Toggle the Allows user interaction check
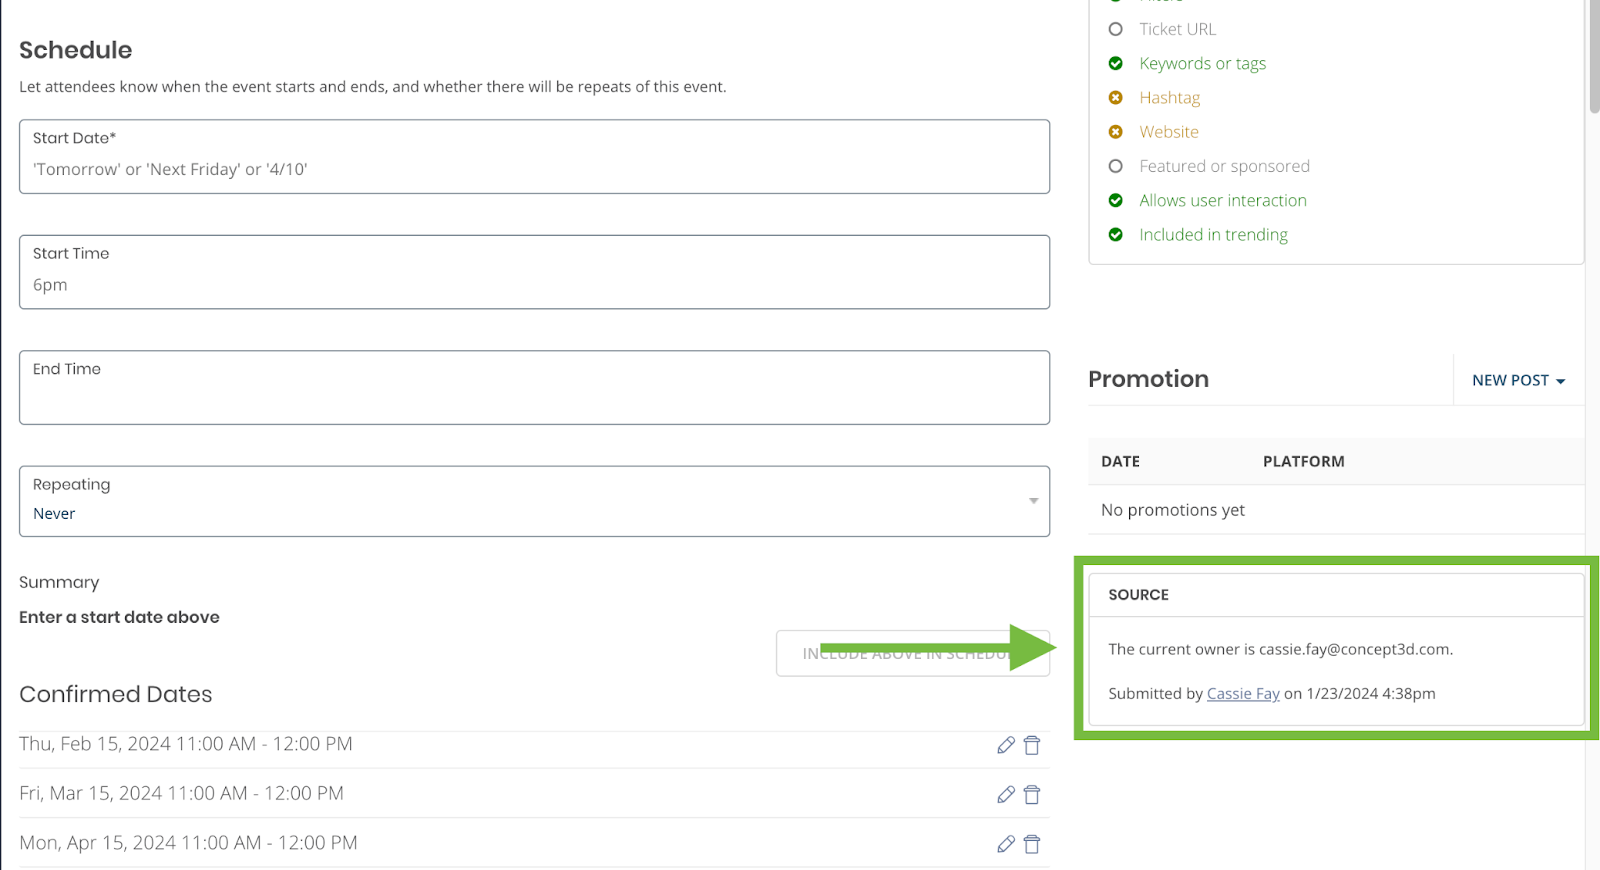Screen dimensions: 1600x870 (1115, 200)
